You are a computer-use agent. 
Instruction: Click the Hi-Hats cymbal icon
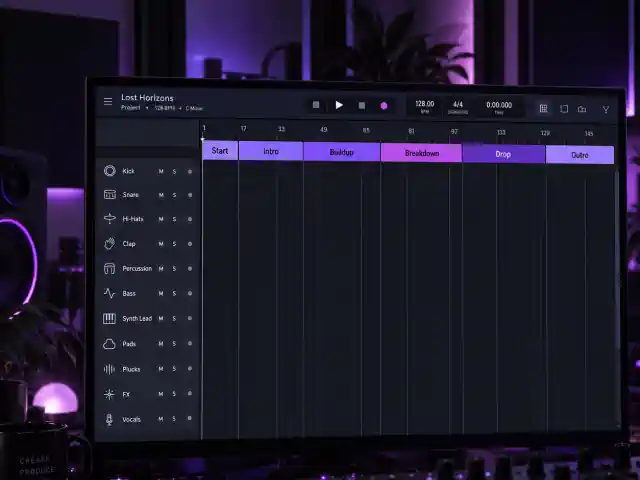click(109, 218)
